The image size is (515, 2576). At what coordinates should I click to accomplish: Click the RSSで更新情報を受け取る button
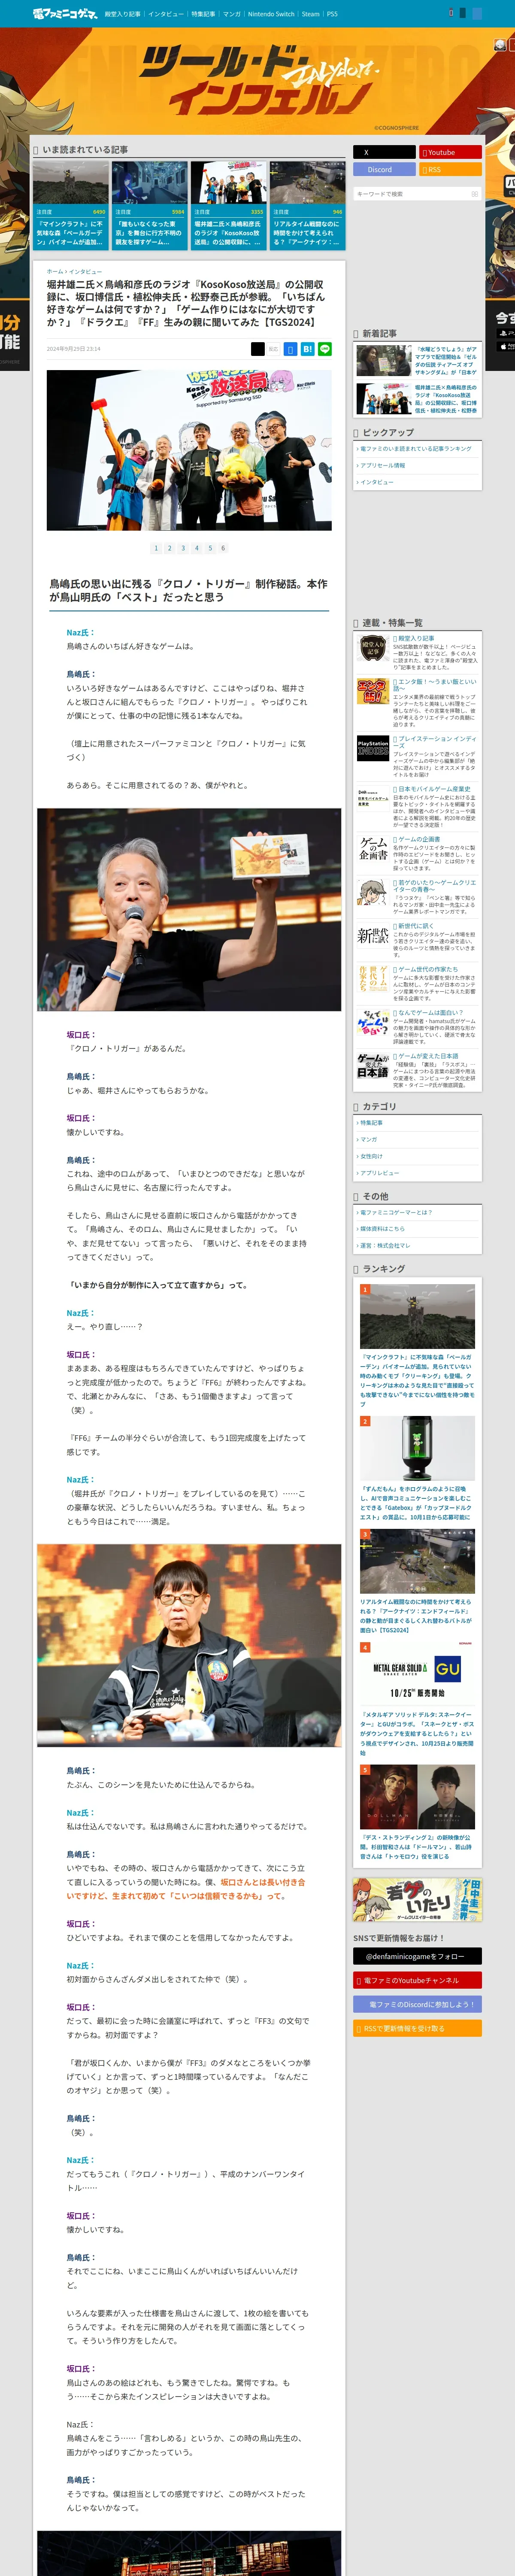pyautogui.click(x=417, y=2028)
